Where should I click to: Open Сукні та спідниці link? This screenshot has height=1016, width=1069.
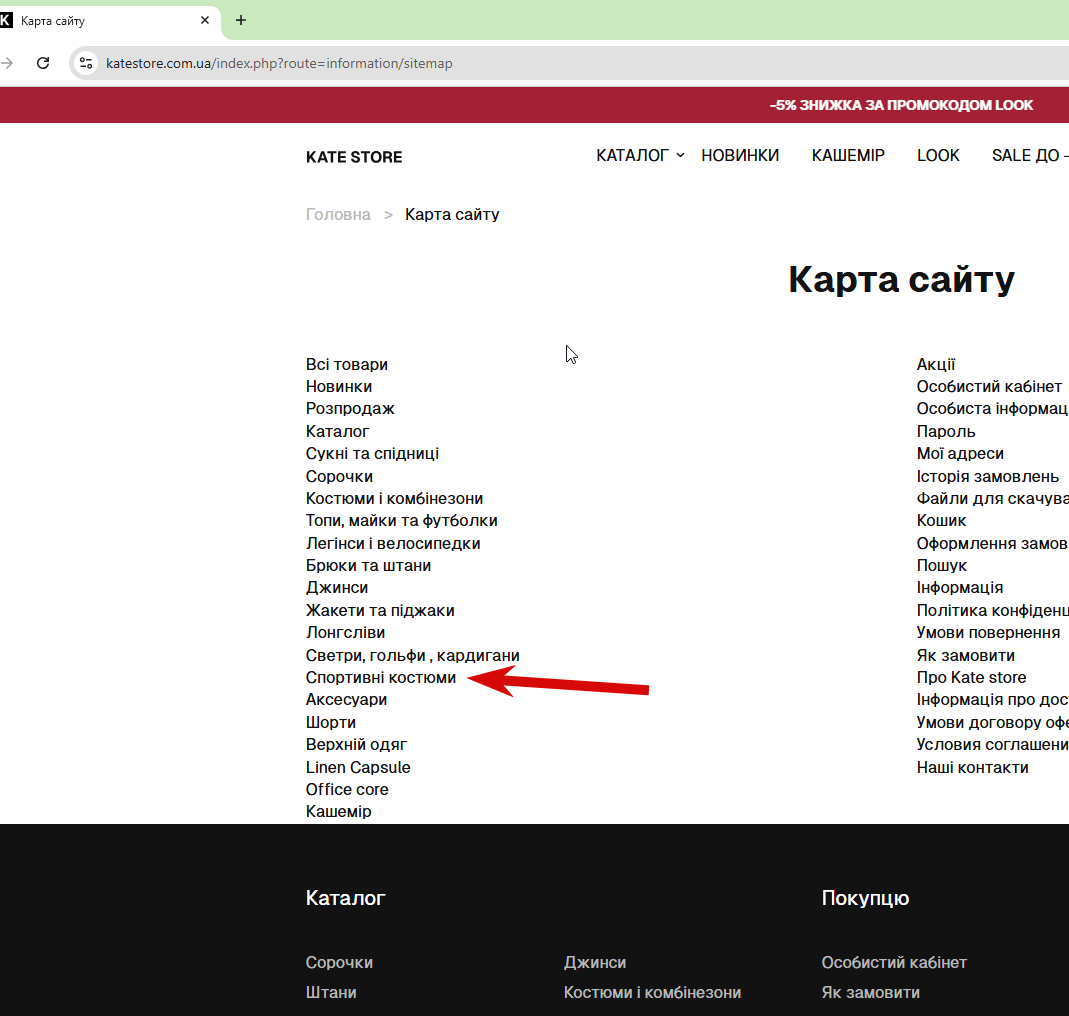click(372, 453)
